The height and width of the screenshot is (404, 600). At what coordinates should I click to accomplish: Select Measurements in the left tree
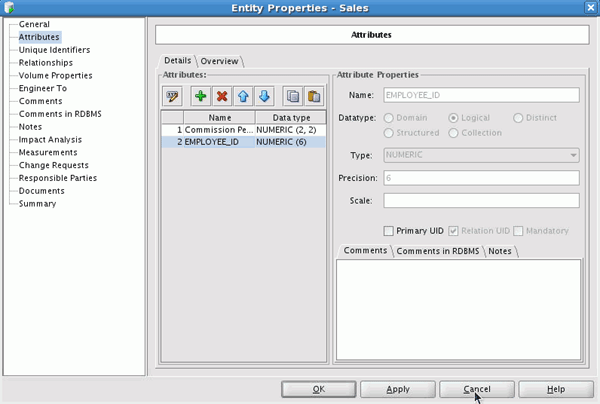pos(48,152)
